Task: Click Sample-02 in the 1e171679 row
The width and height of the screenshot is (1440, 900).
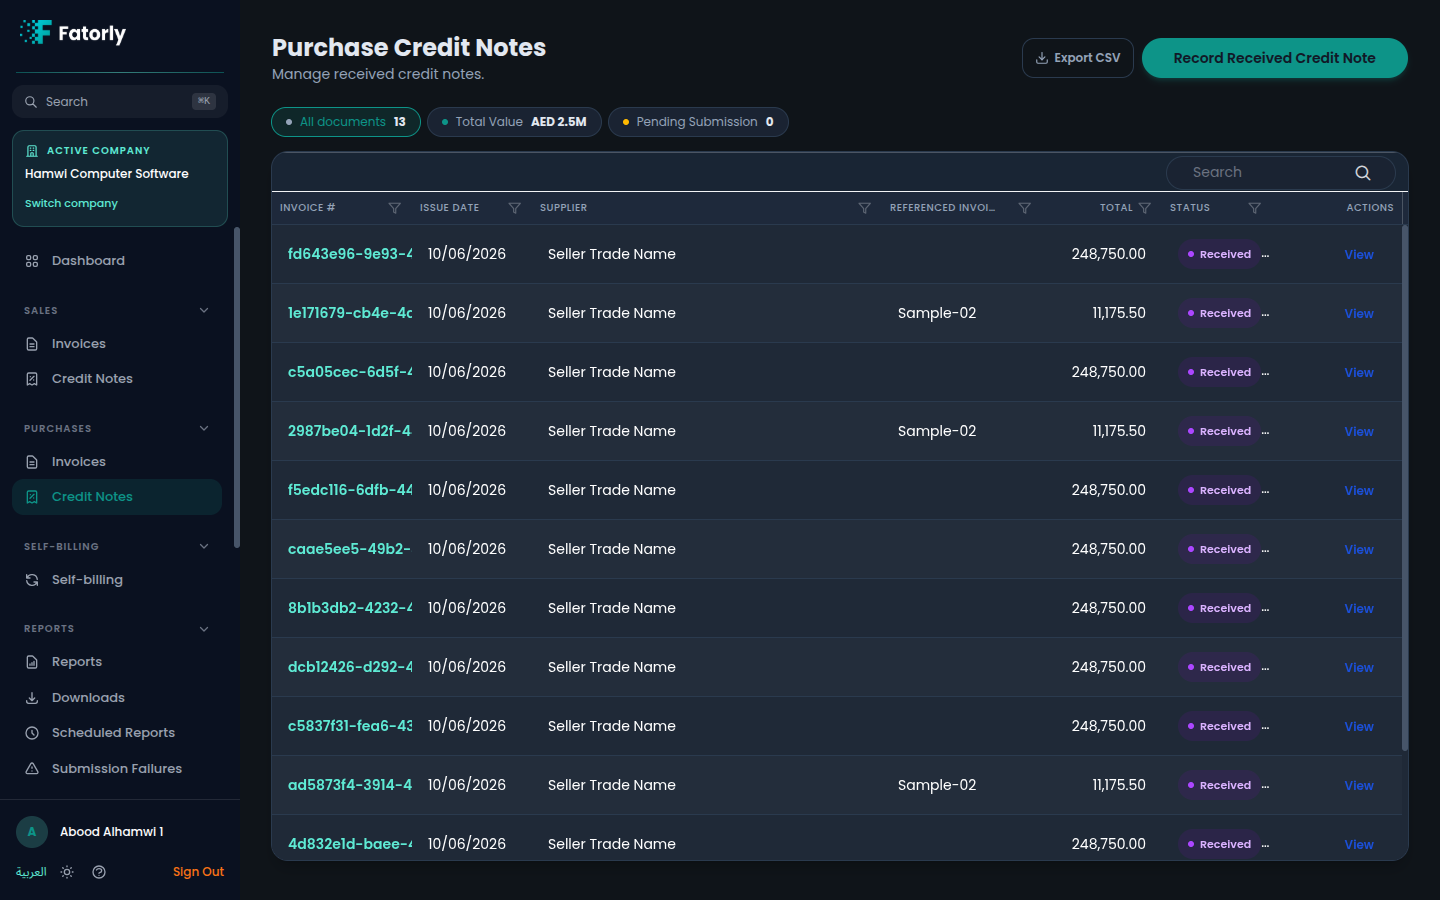Action: pyautogui.click(x=937, y=313)
